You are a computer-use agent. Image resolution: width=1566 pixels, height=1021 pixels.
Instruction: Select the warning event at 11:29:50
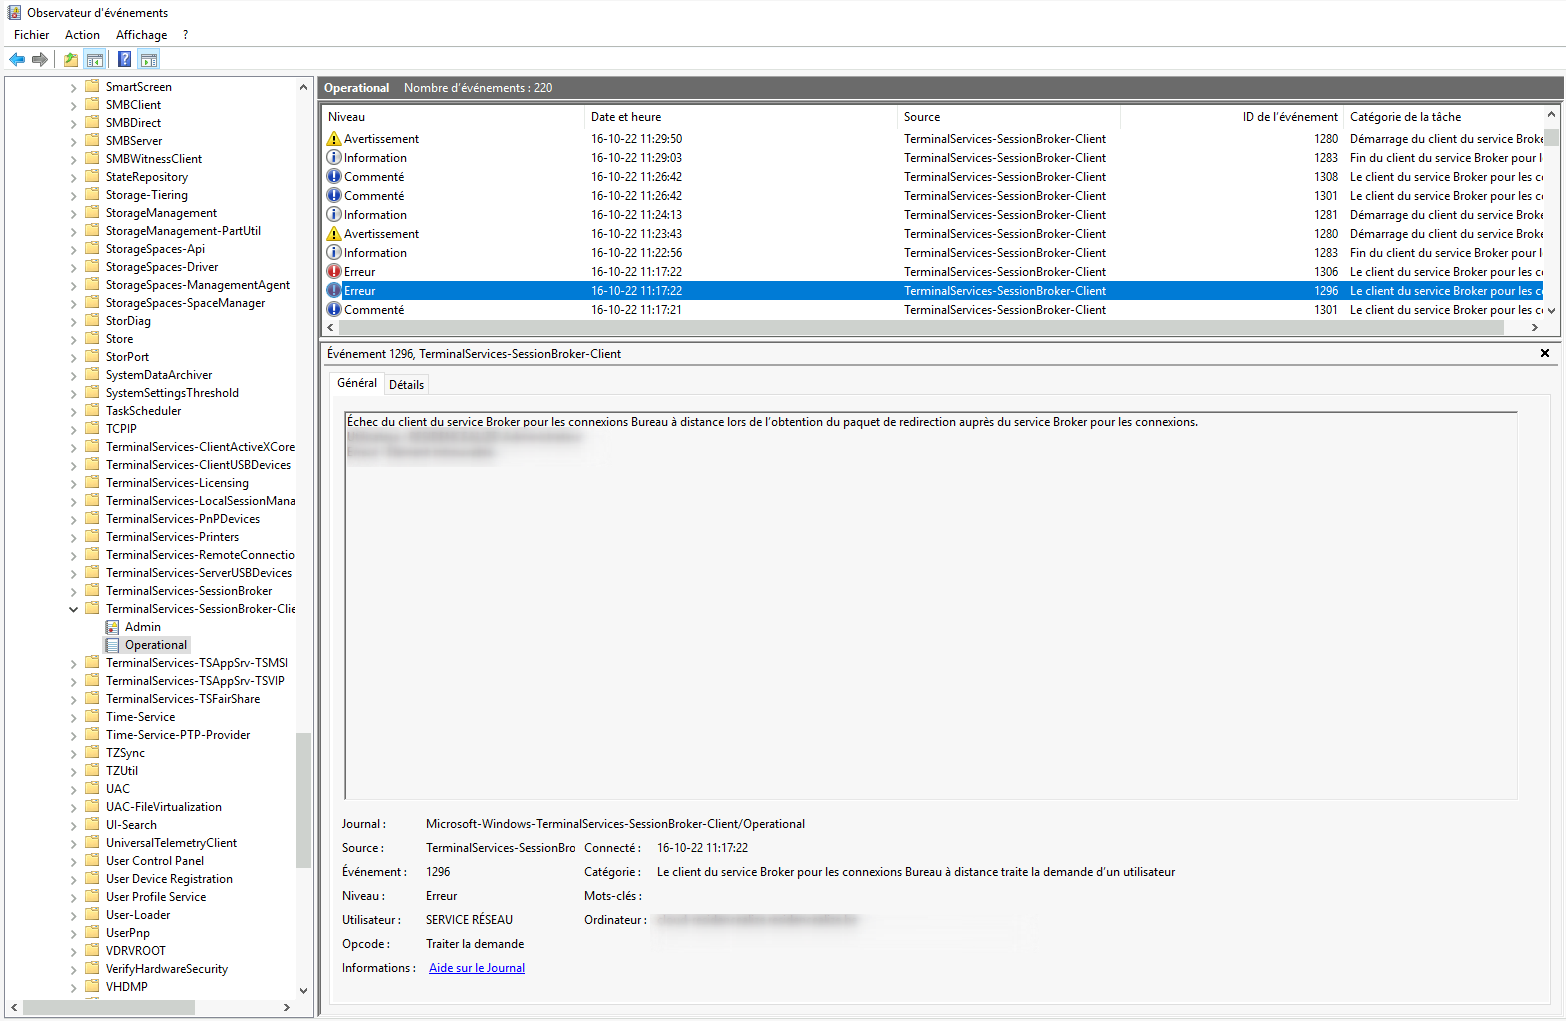tap(381, 139)
